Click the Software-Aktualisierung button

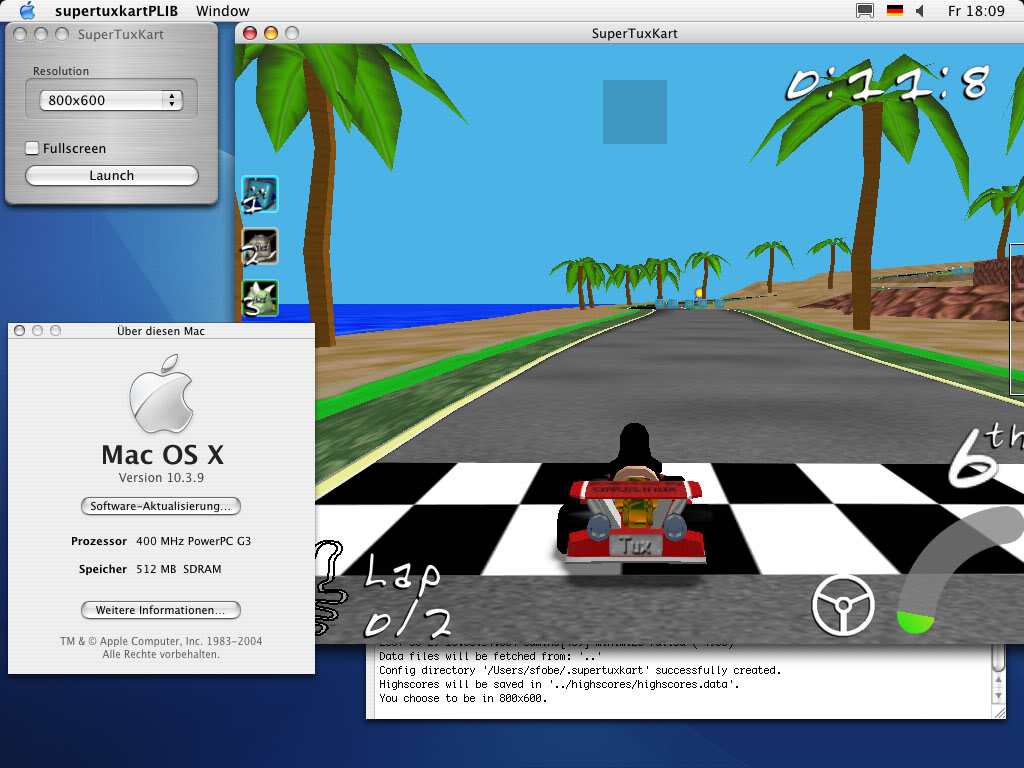click(161, 506)
